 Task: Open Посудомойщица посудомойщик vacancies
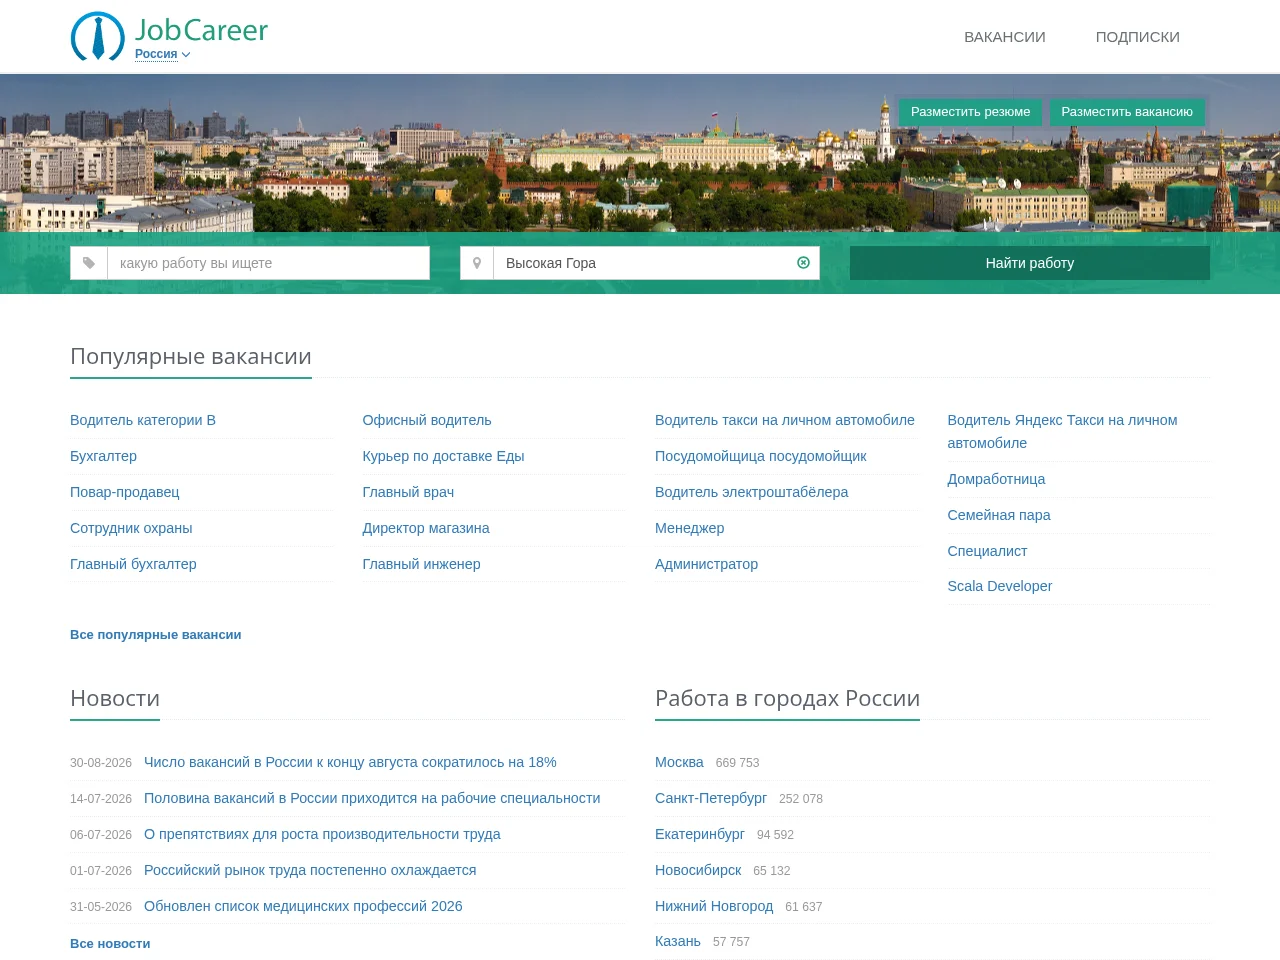point(760,456)
